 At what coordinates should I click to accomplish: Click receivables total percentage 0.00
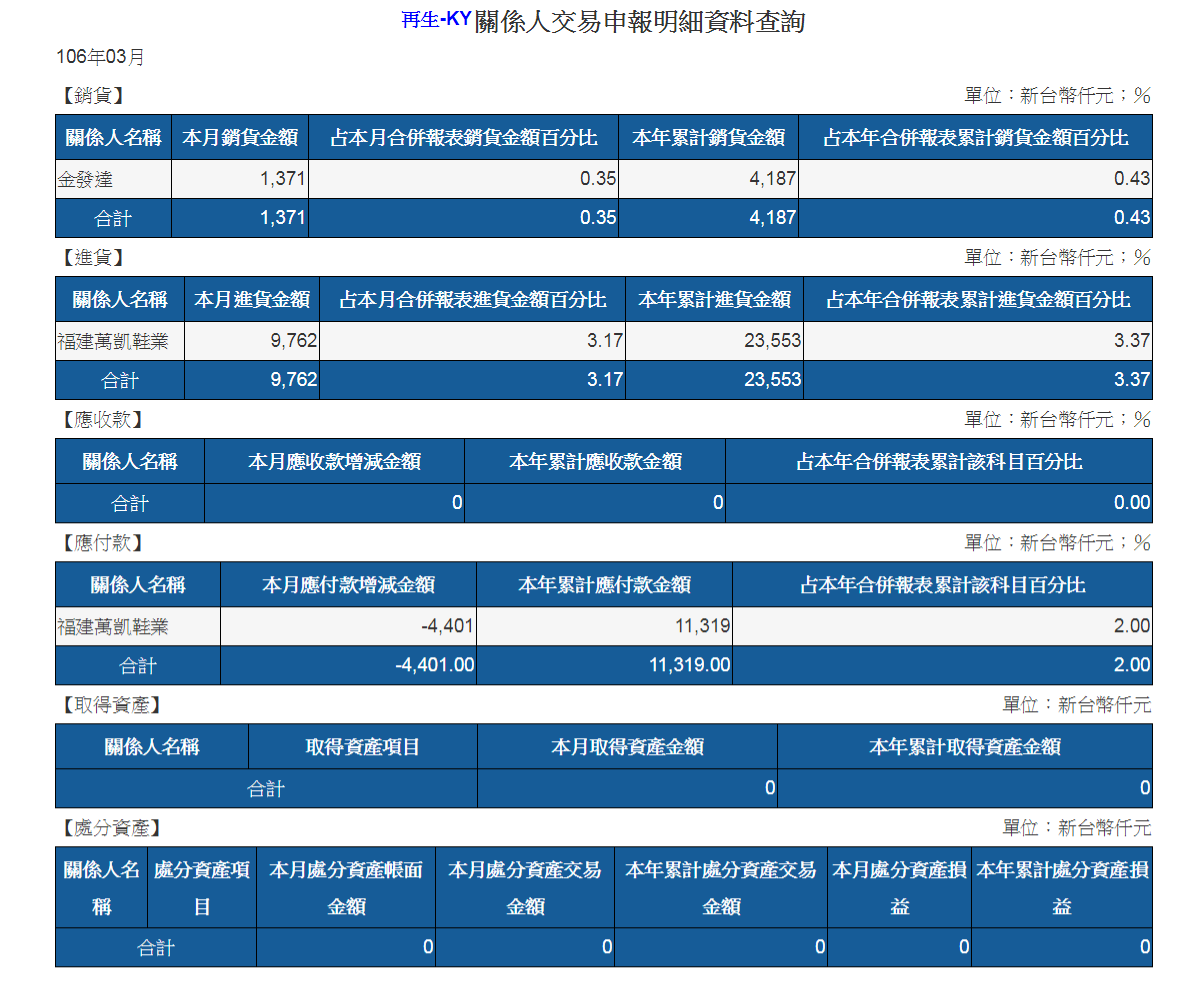coord(1131,503)
